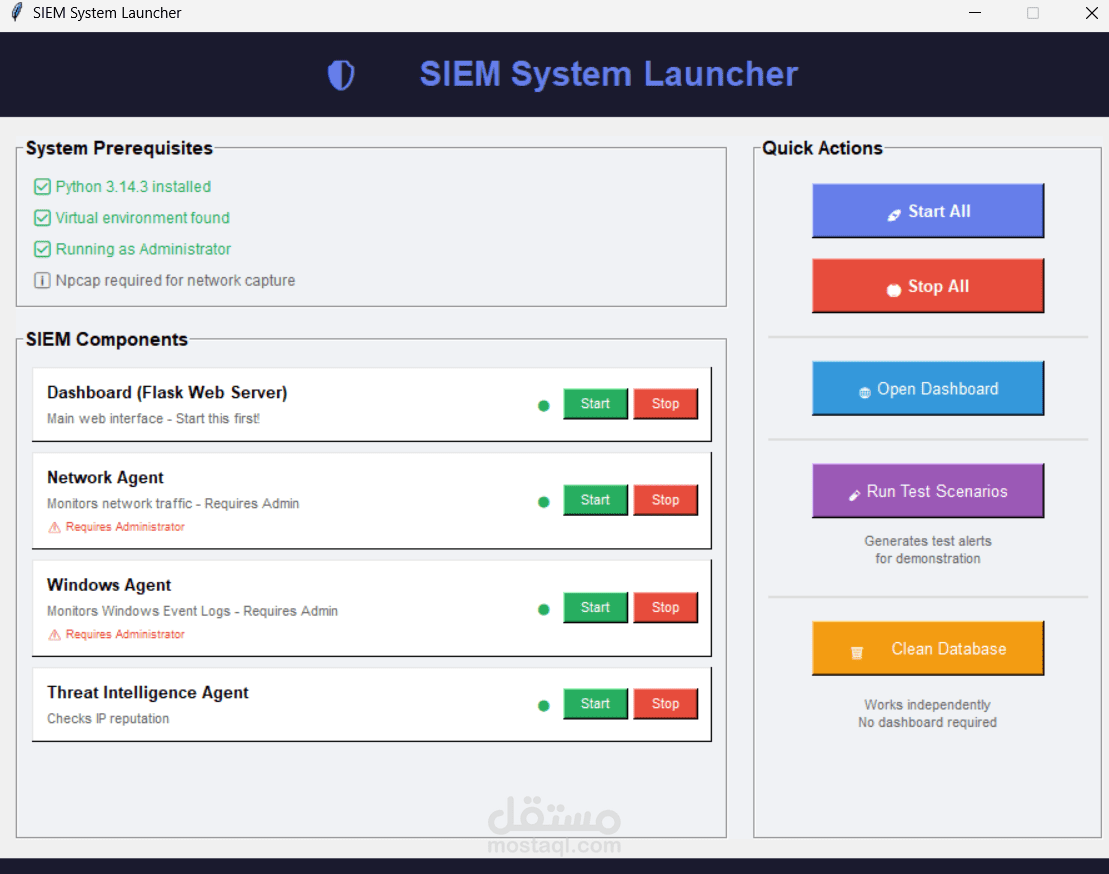
Task: Halt everything with Stop All button
Action: click(x=928, y=286)
